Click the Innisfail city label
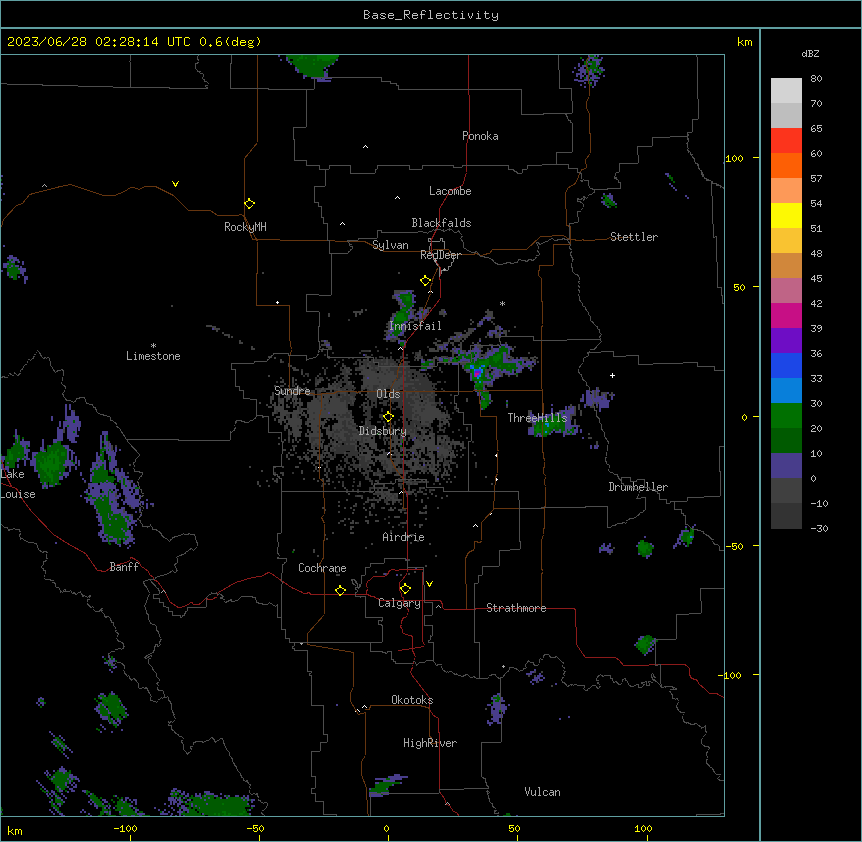The width and height of the screenshot is (862, 842). pyautogui.click(x=415, y=326)
